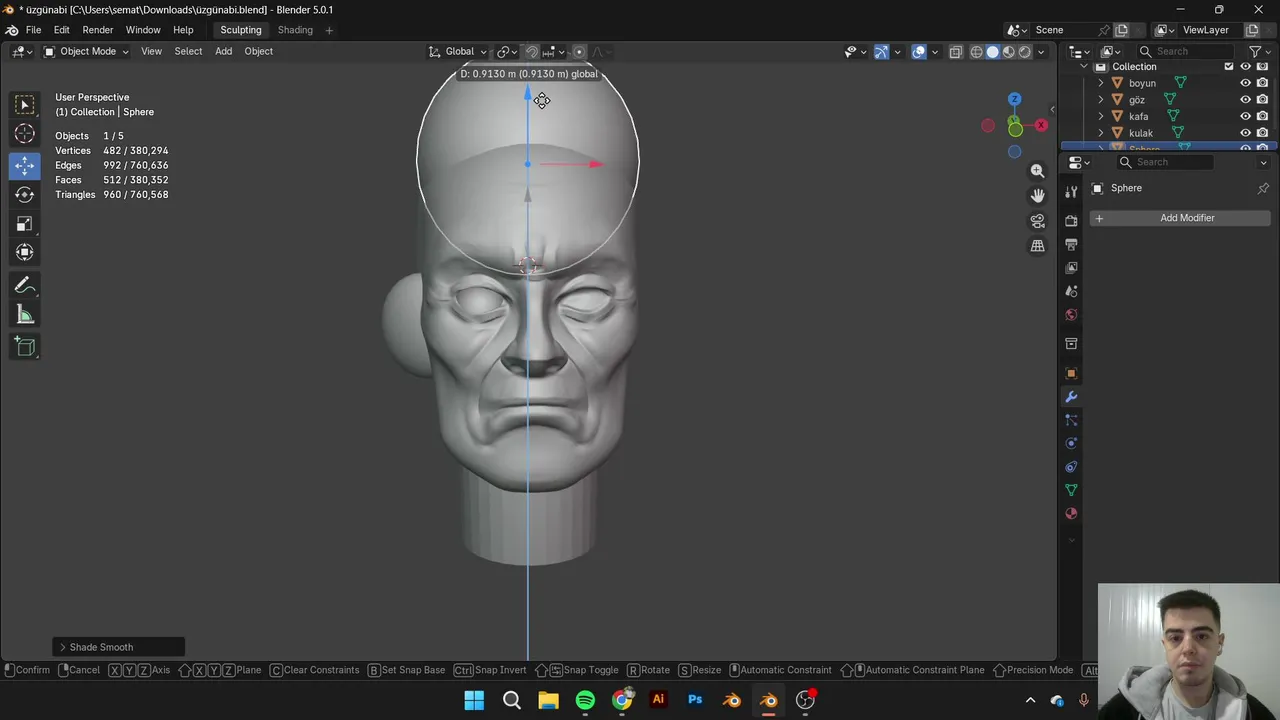Select the Select Box tool
The height and width of the screenshot is (720, 1280).
coord(25,105)
